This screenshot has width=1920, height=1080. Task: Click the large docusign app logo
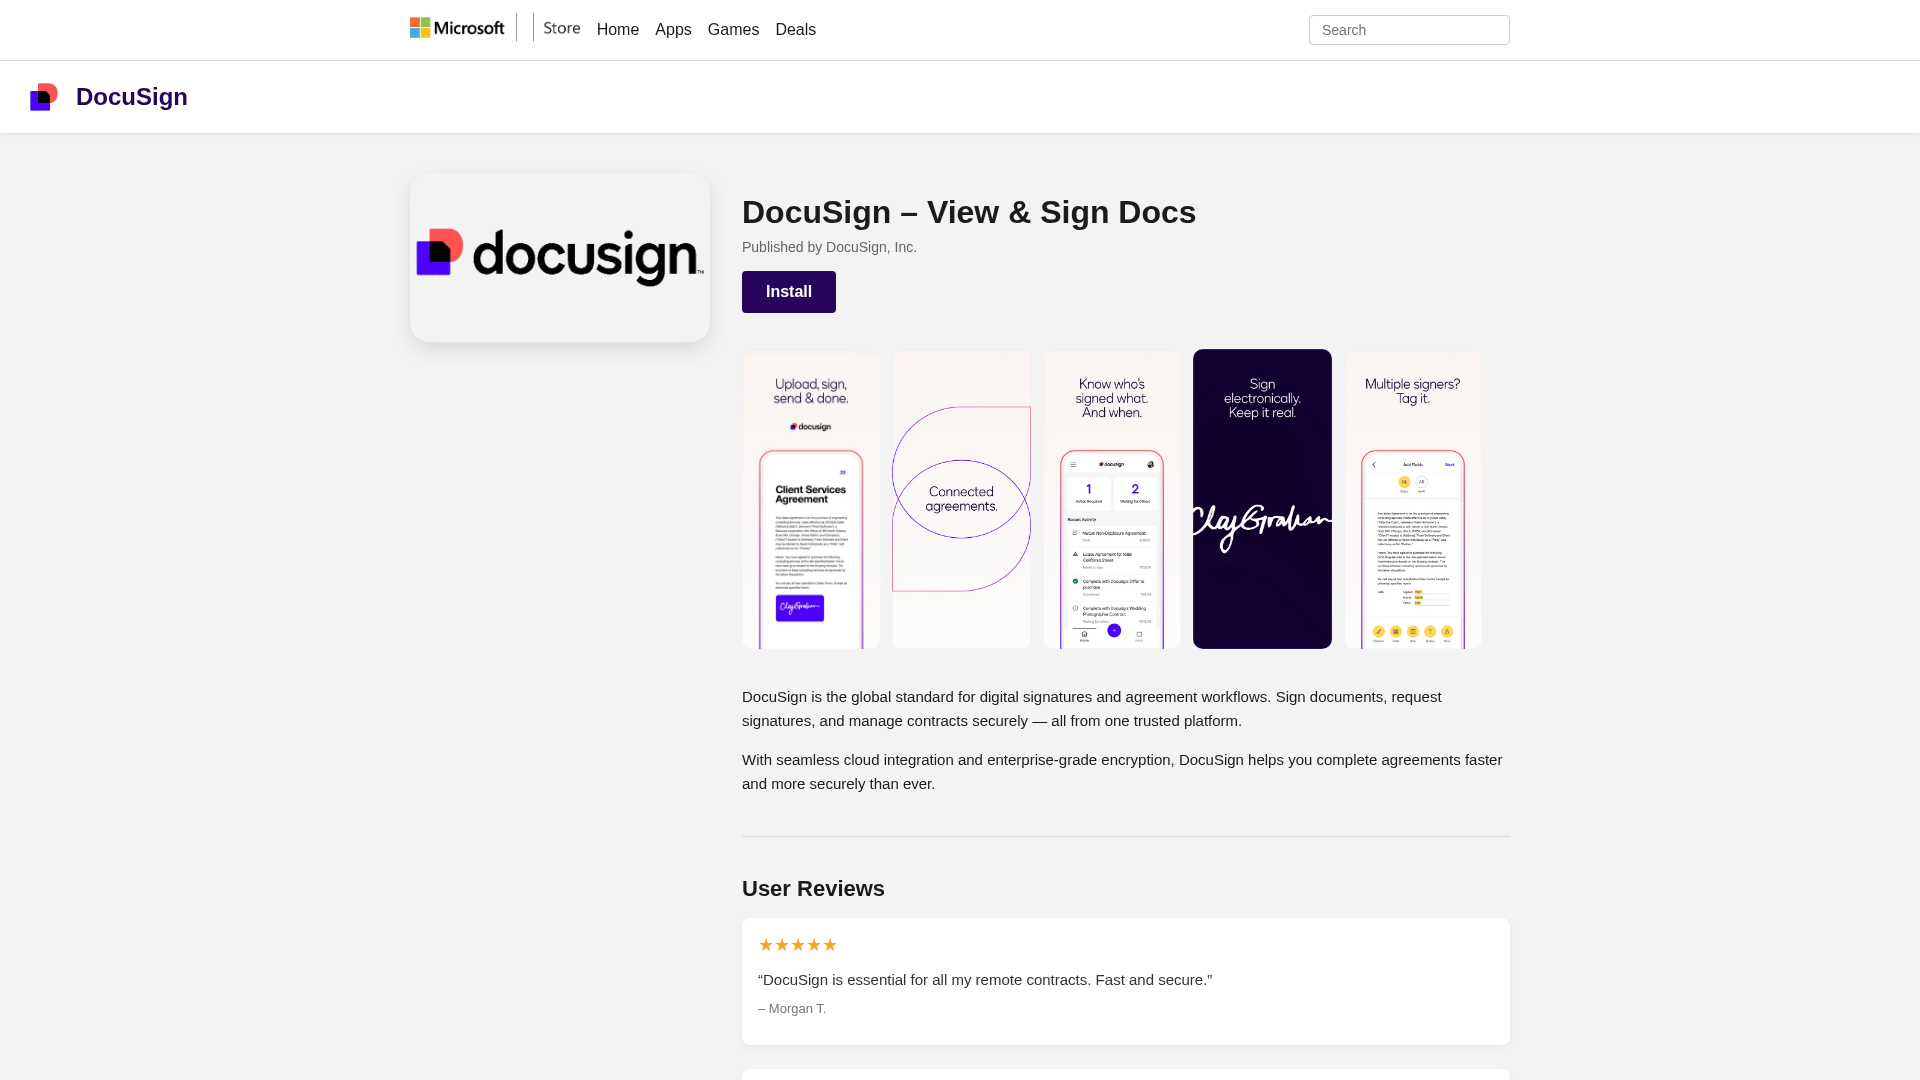(x=560, y=257)
